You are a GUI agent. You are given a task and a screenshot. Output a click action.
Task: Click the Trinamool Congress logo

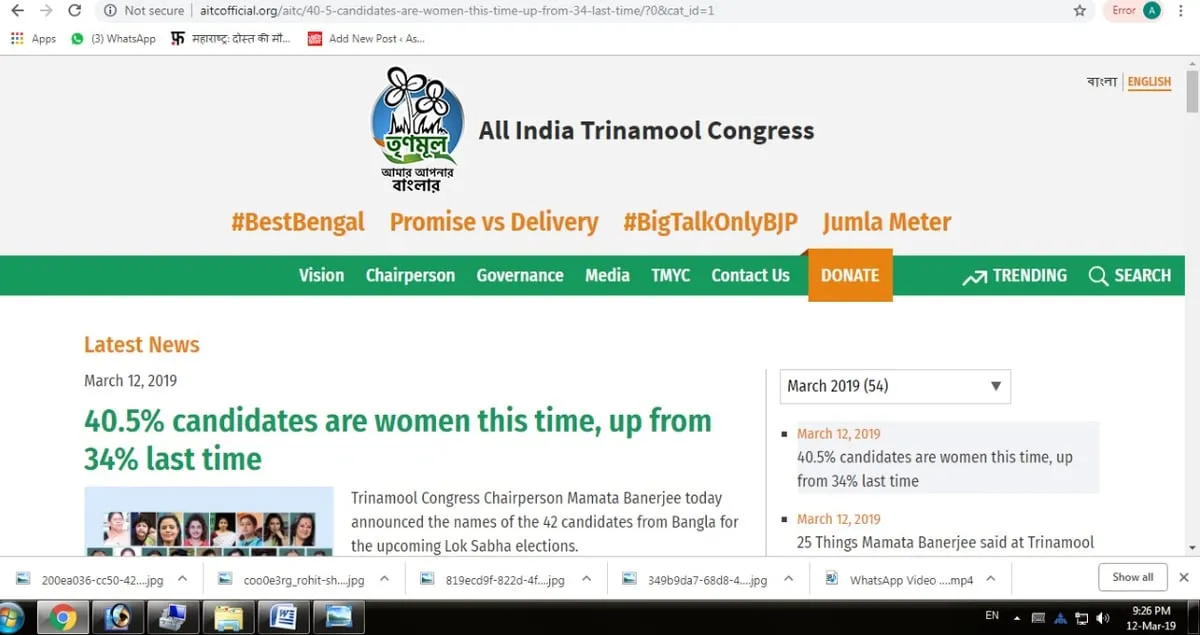[417, 130]
